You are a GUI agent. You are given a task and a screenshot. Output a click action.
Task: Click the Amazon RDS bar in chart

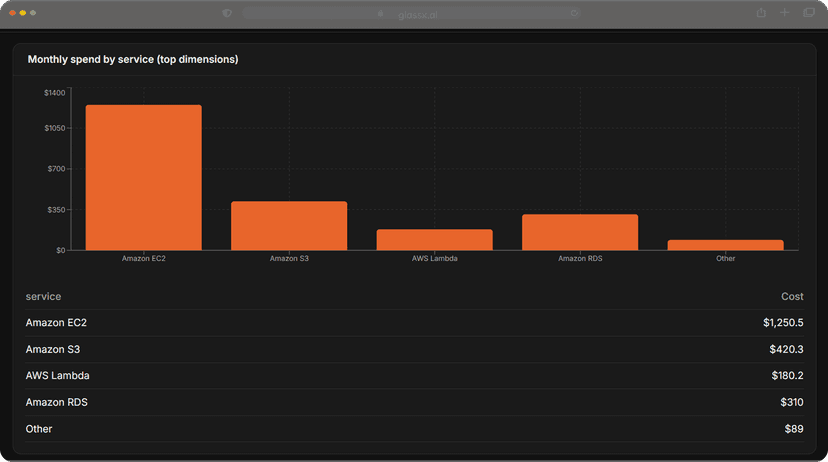coord(580,232)
